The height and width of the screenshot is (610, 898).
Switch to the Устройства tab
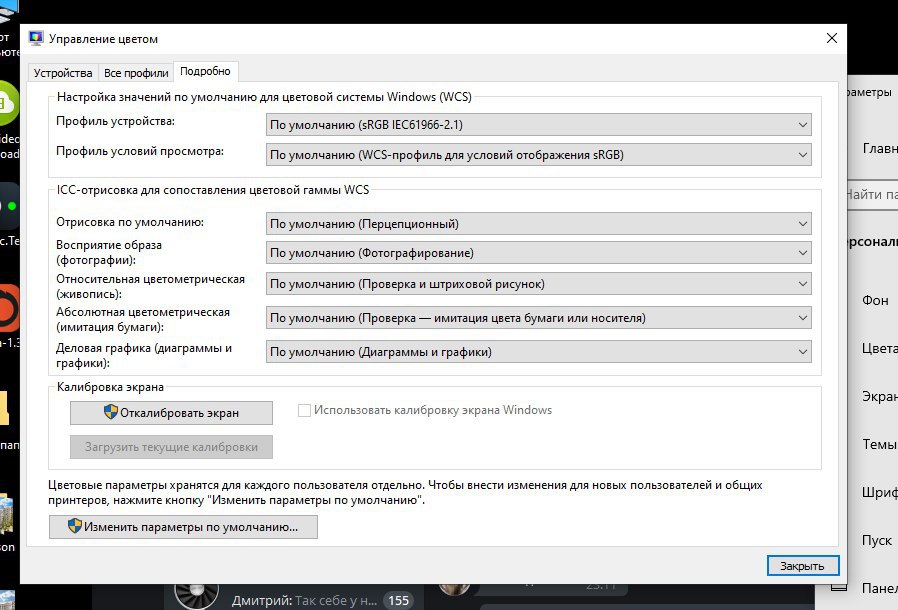click(x=63, y=73)
